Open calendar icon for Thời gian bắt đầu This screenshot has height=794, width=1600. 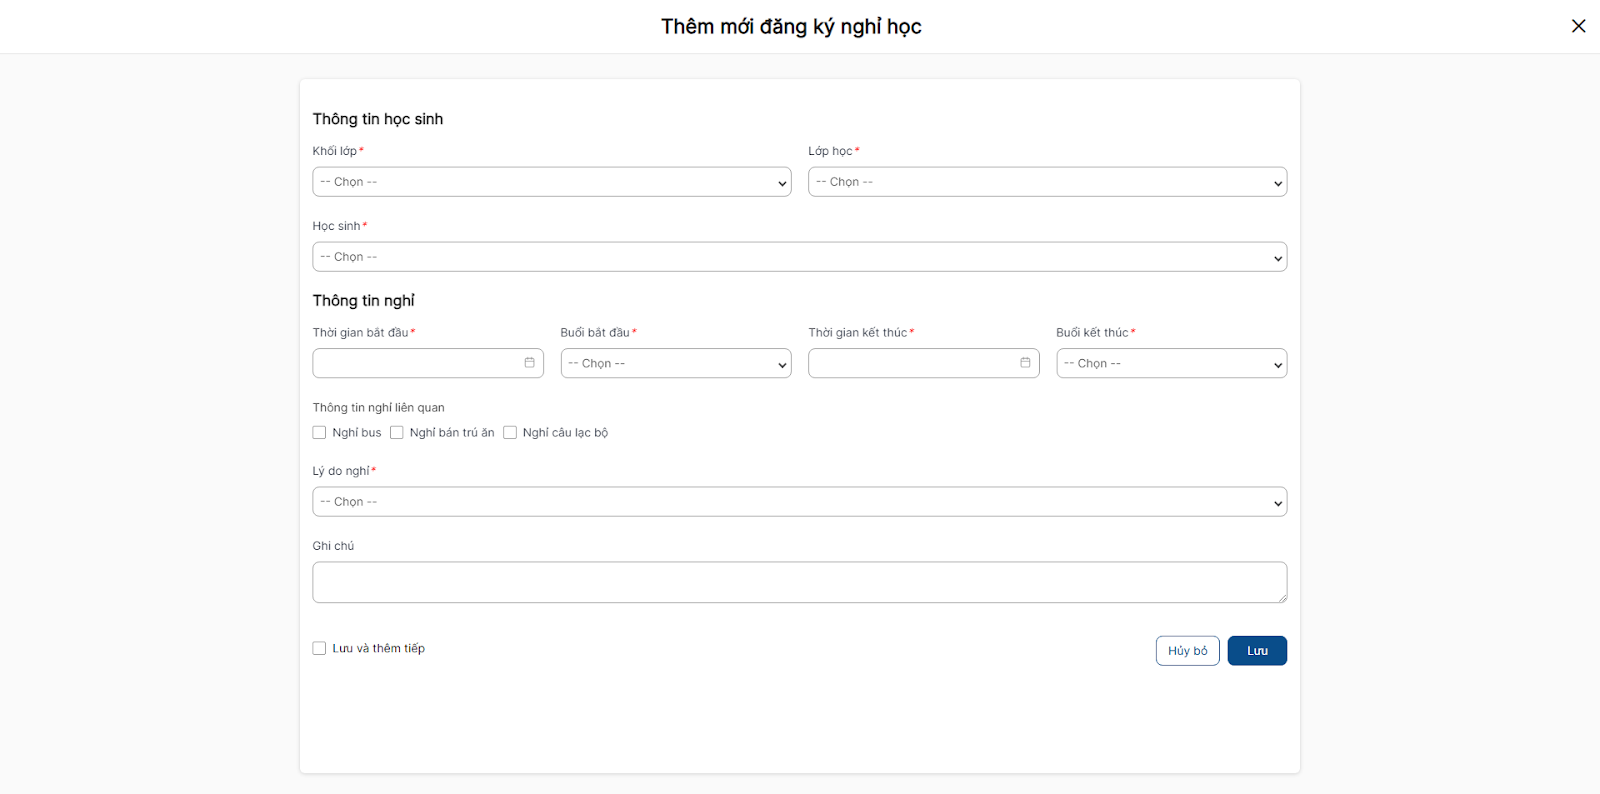(529, 363)
